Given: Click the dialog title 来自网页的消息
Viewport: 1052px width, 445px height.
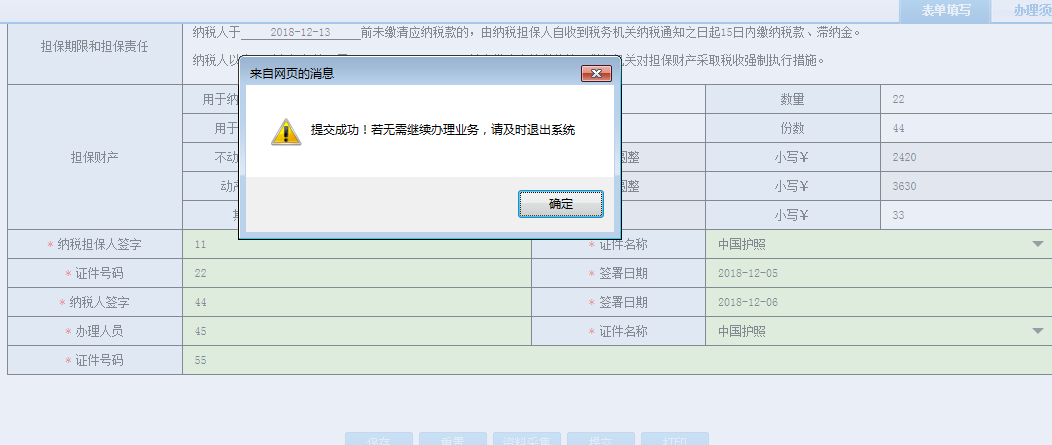Looking at the screenshot, I should click(292, 74).
